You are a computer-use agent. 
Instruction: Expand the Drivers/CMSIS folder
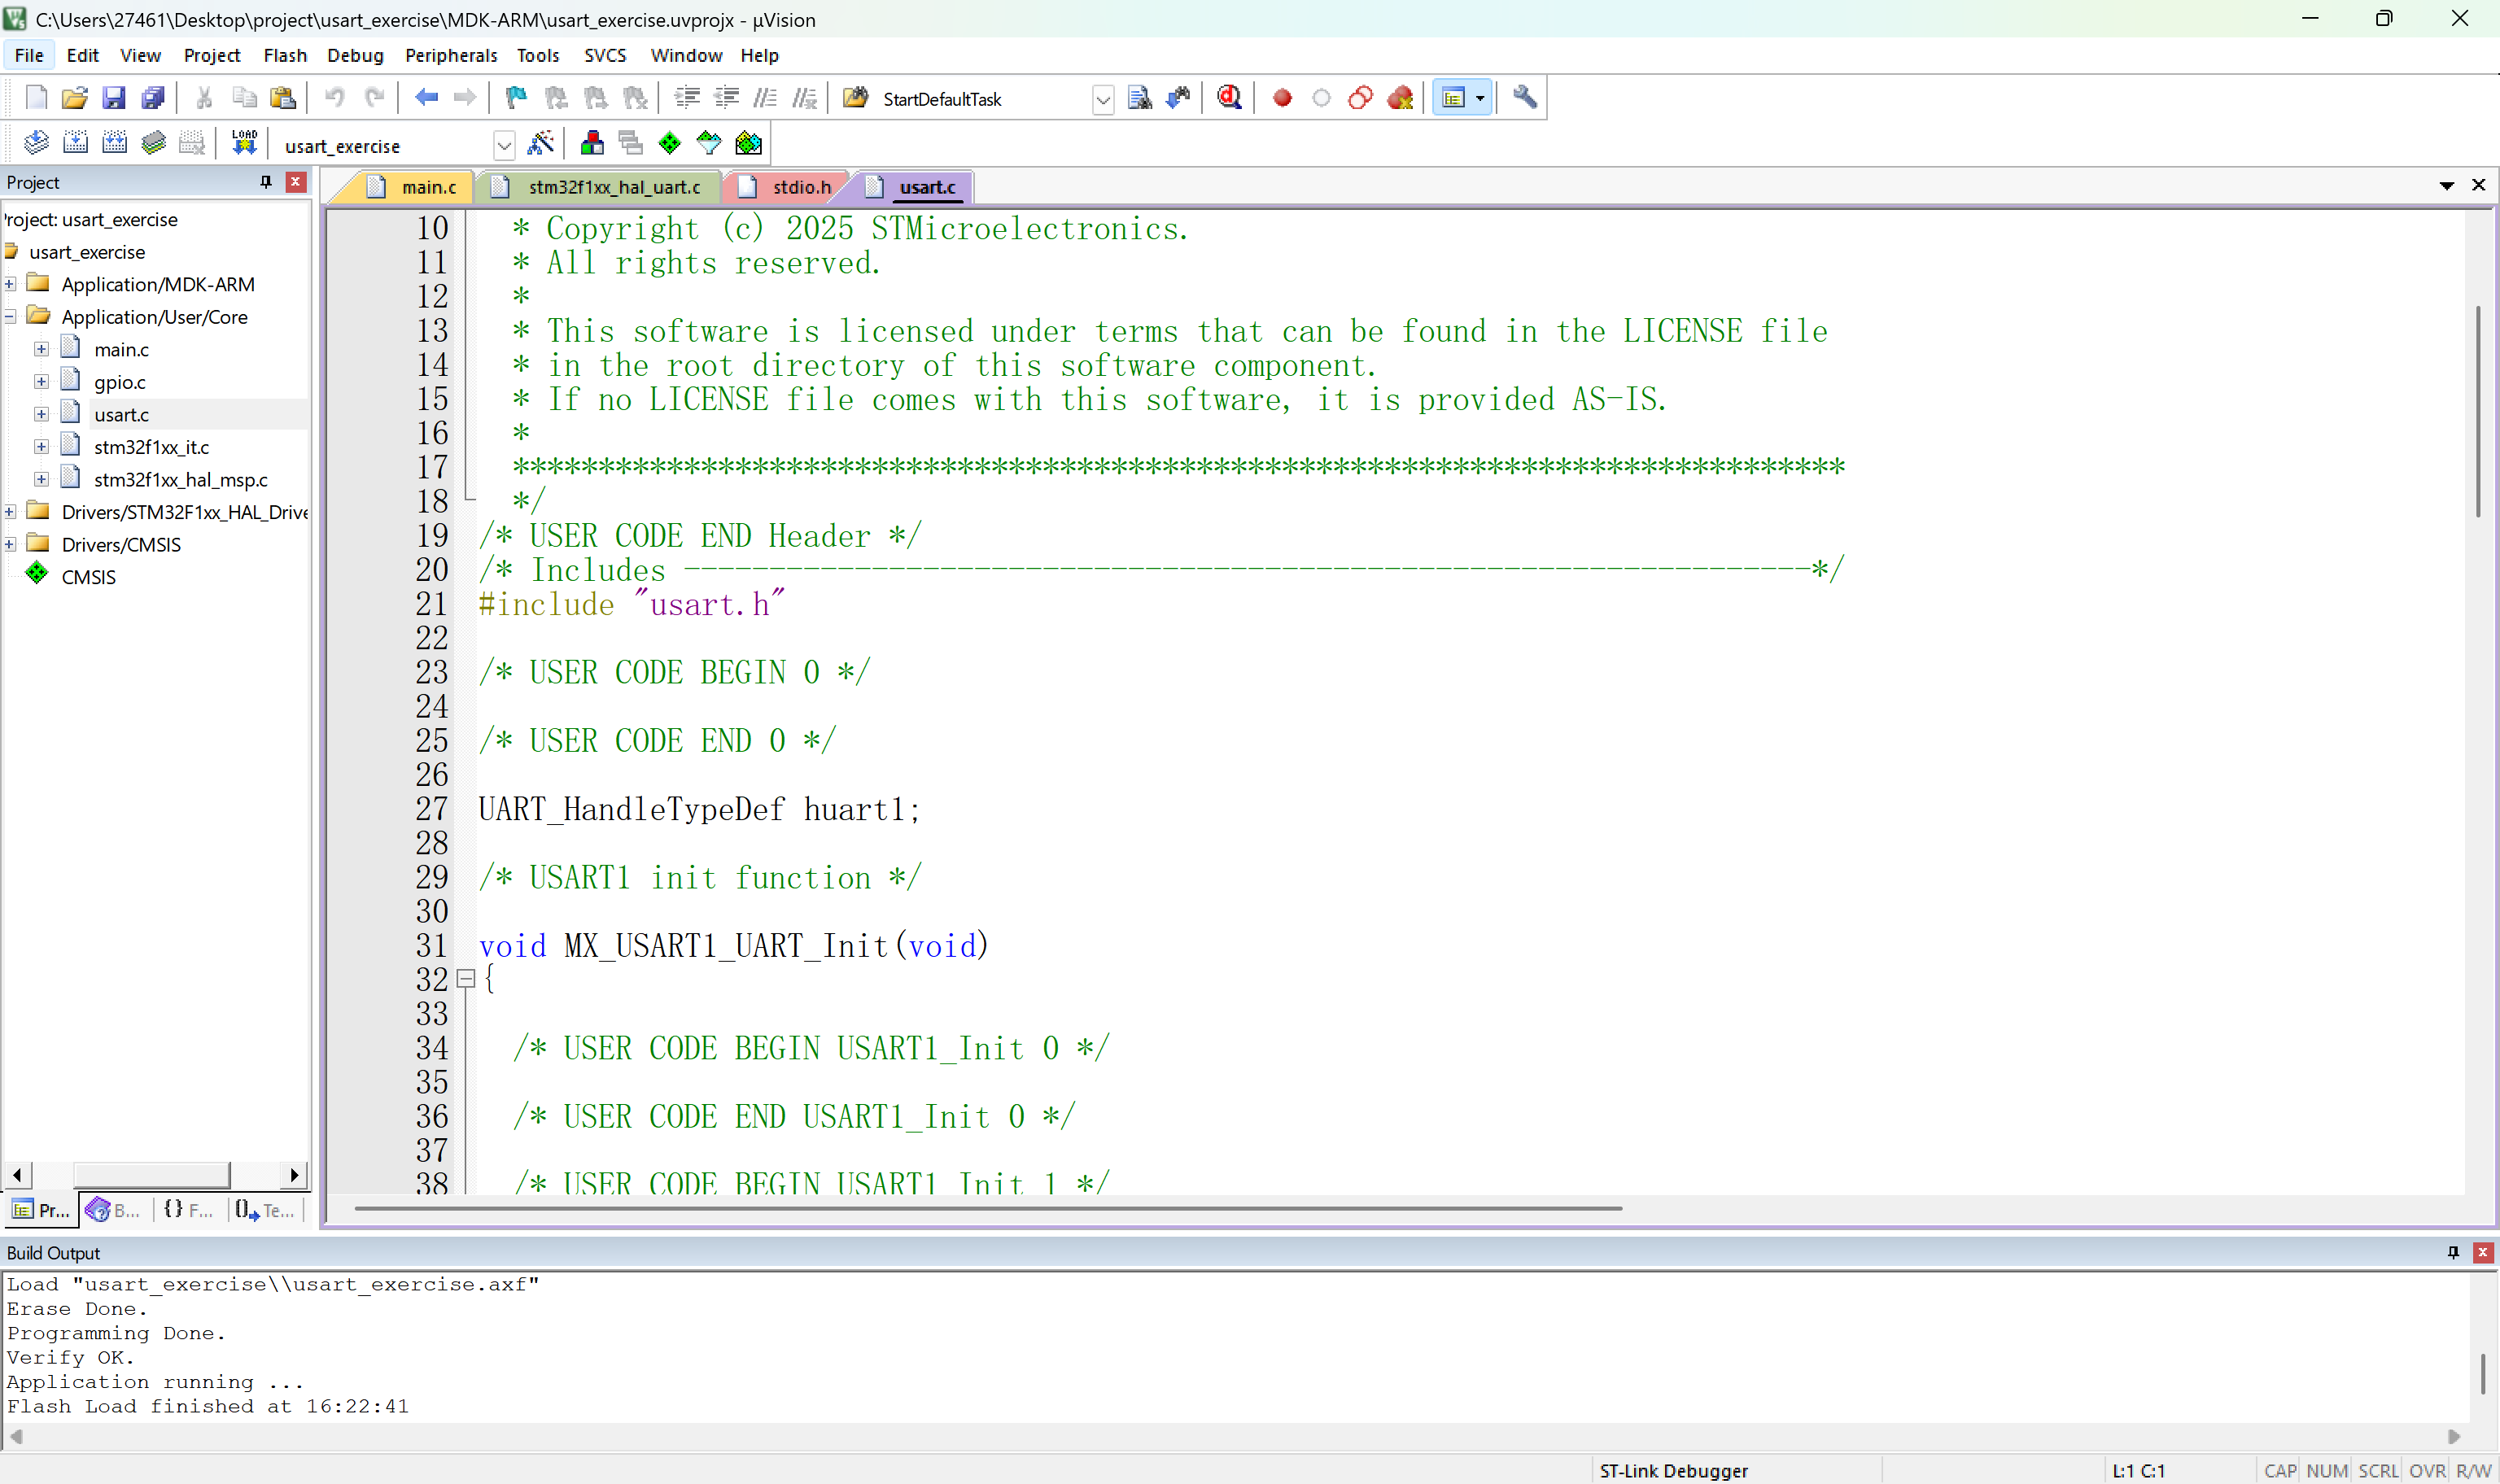point(10,544)
